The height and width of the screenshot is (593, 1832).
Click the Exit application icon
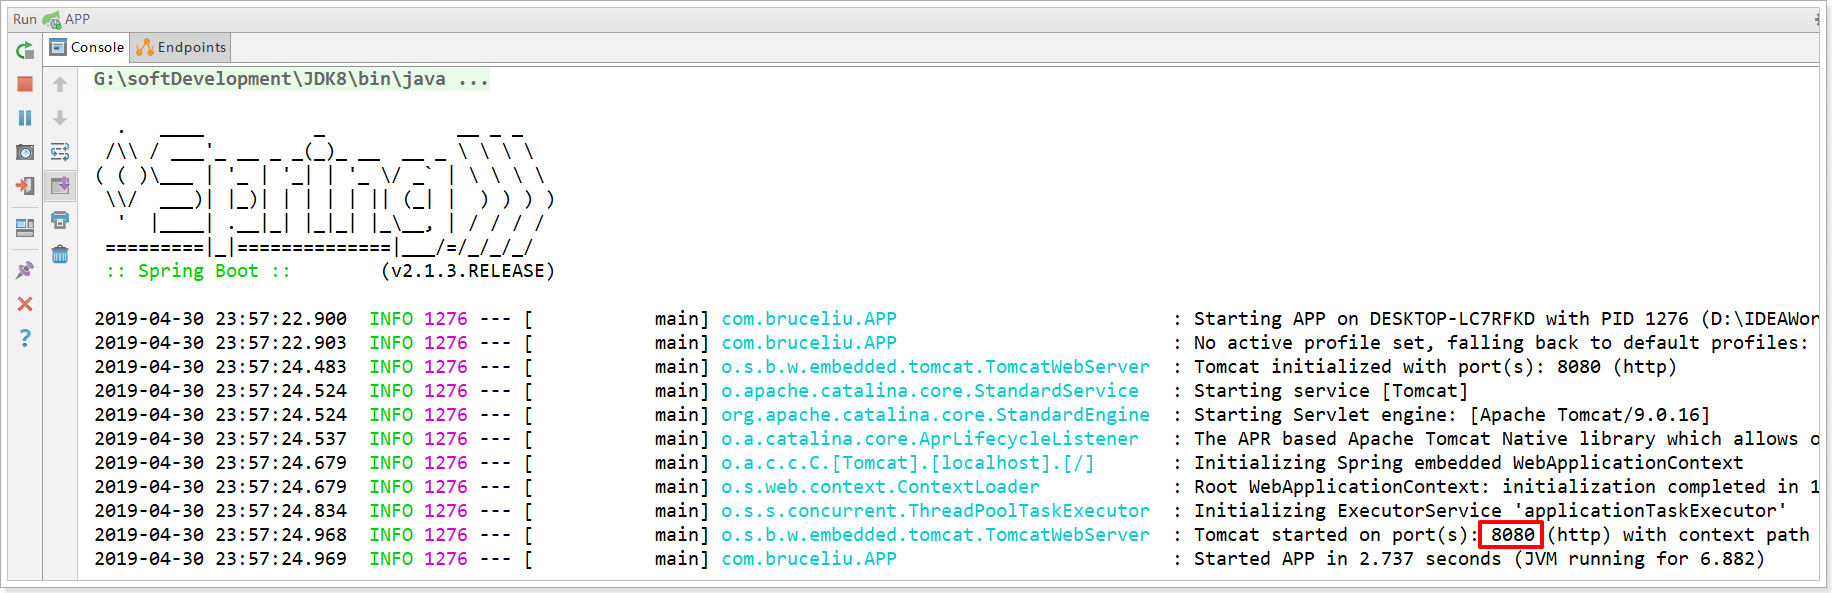tap(25, 186)
